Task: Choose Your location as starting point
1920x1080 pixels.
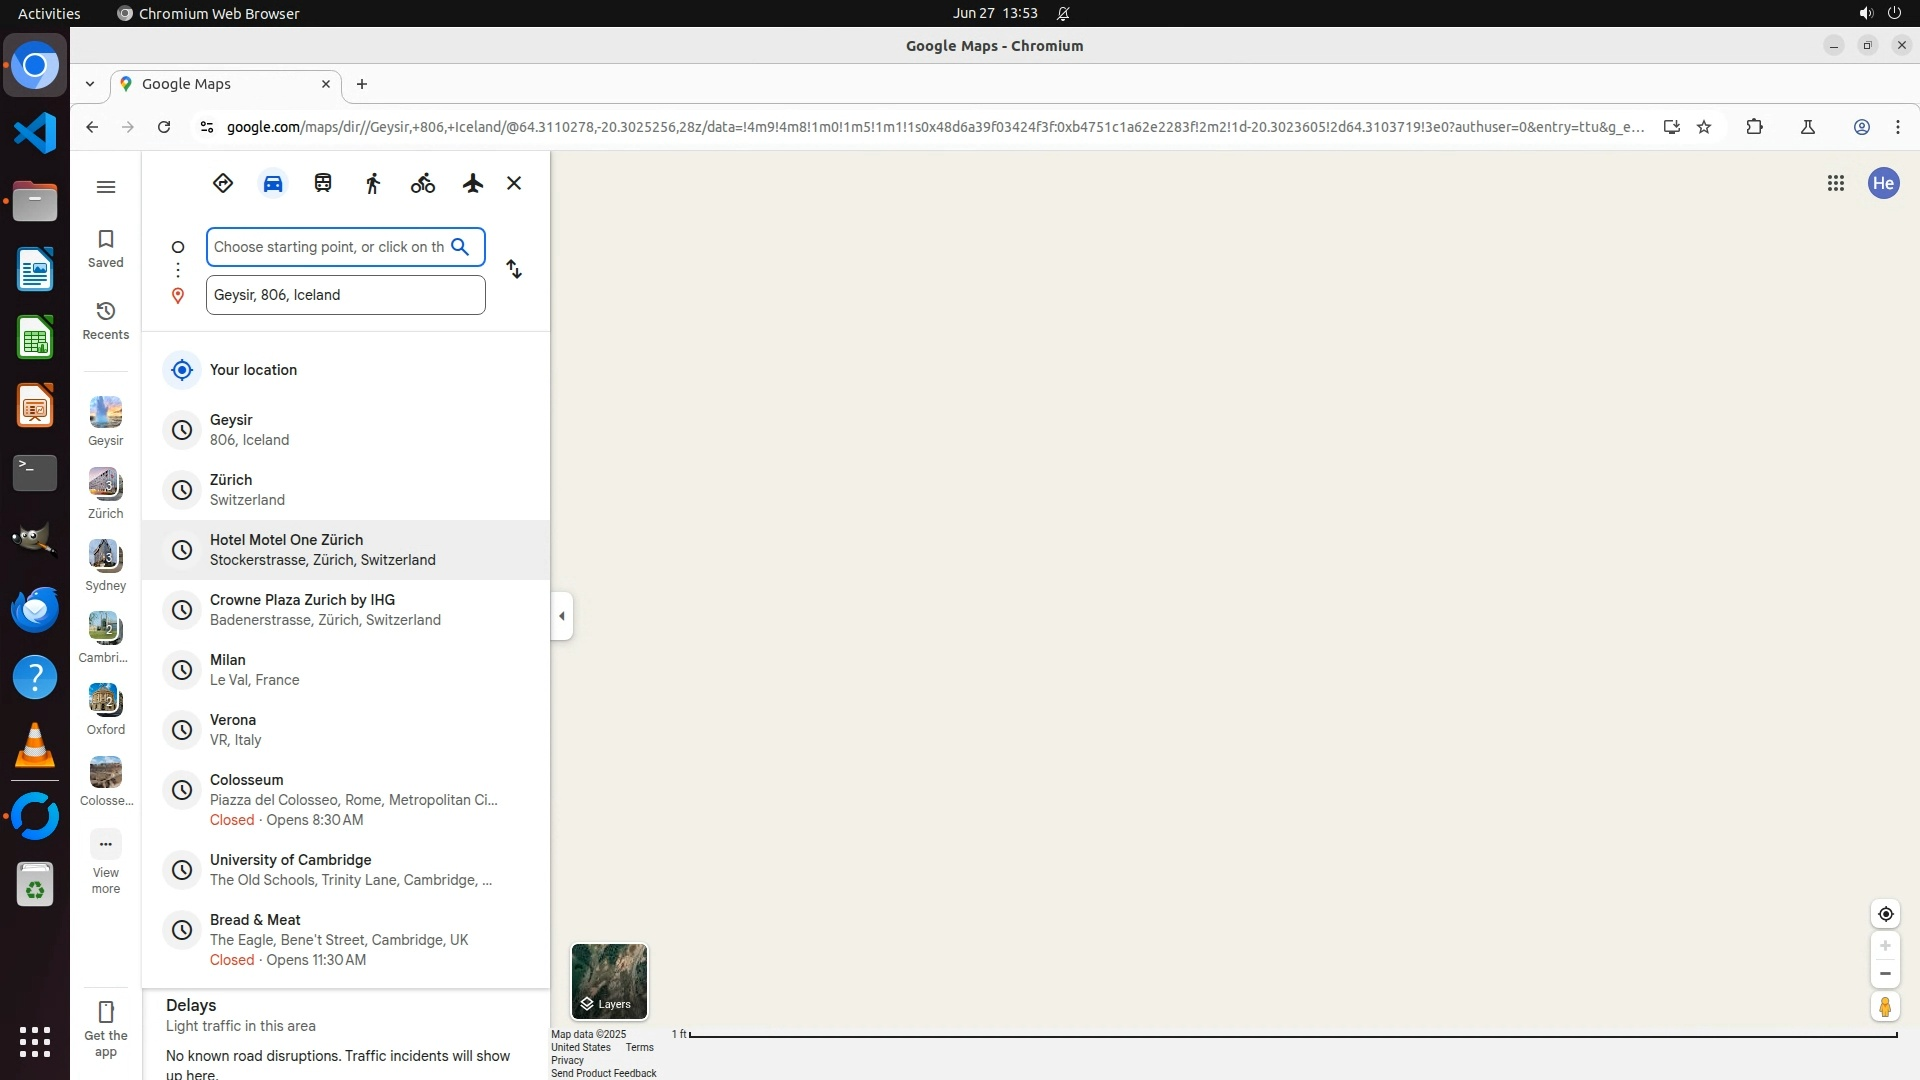Action: coord(253,370)
